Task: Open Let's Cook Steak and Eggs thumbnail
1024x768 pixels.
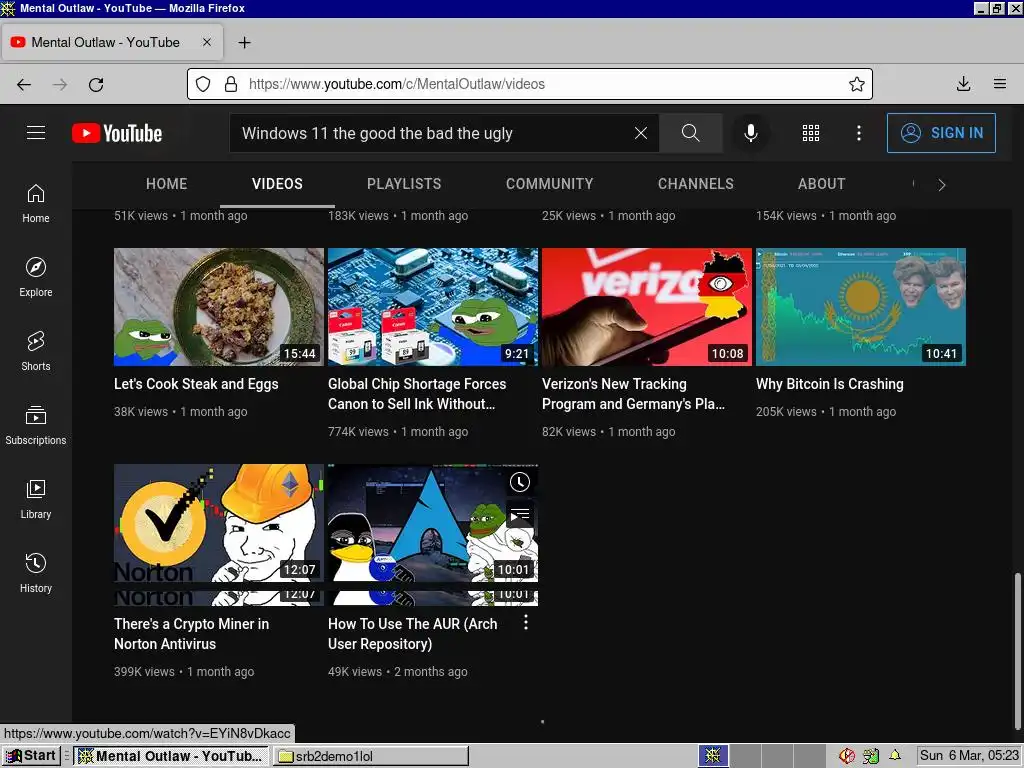Action: (219, 307)
